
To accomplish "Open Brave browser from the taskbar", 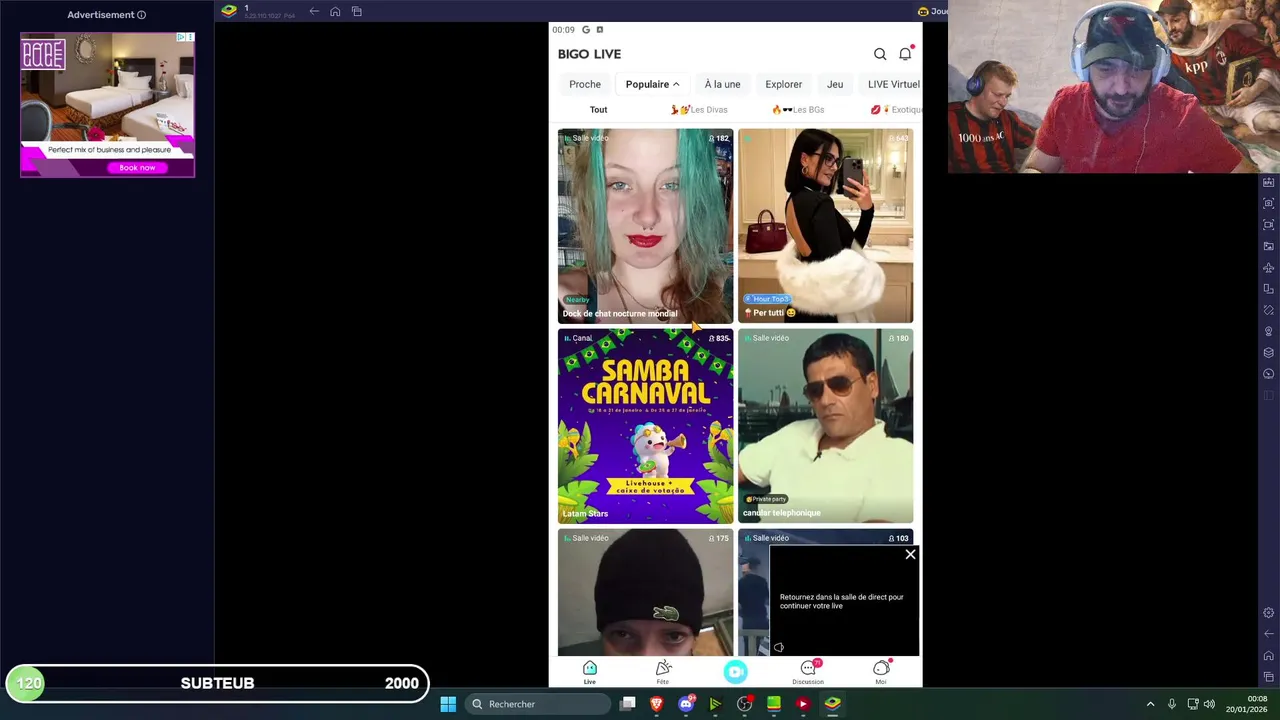I will point(657,704).
